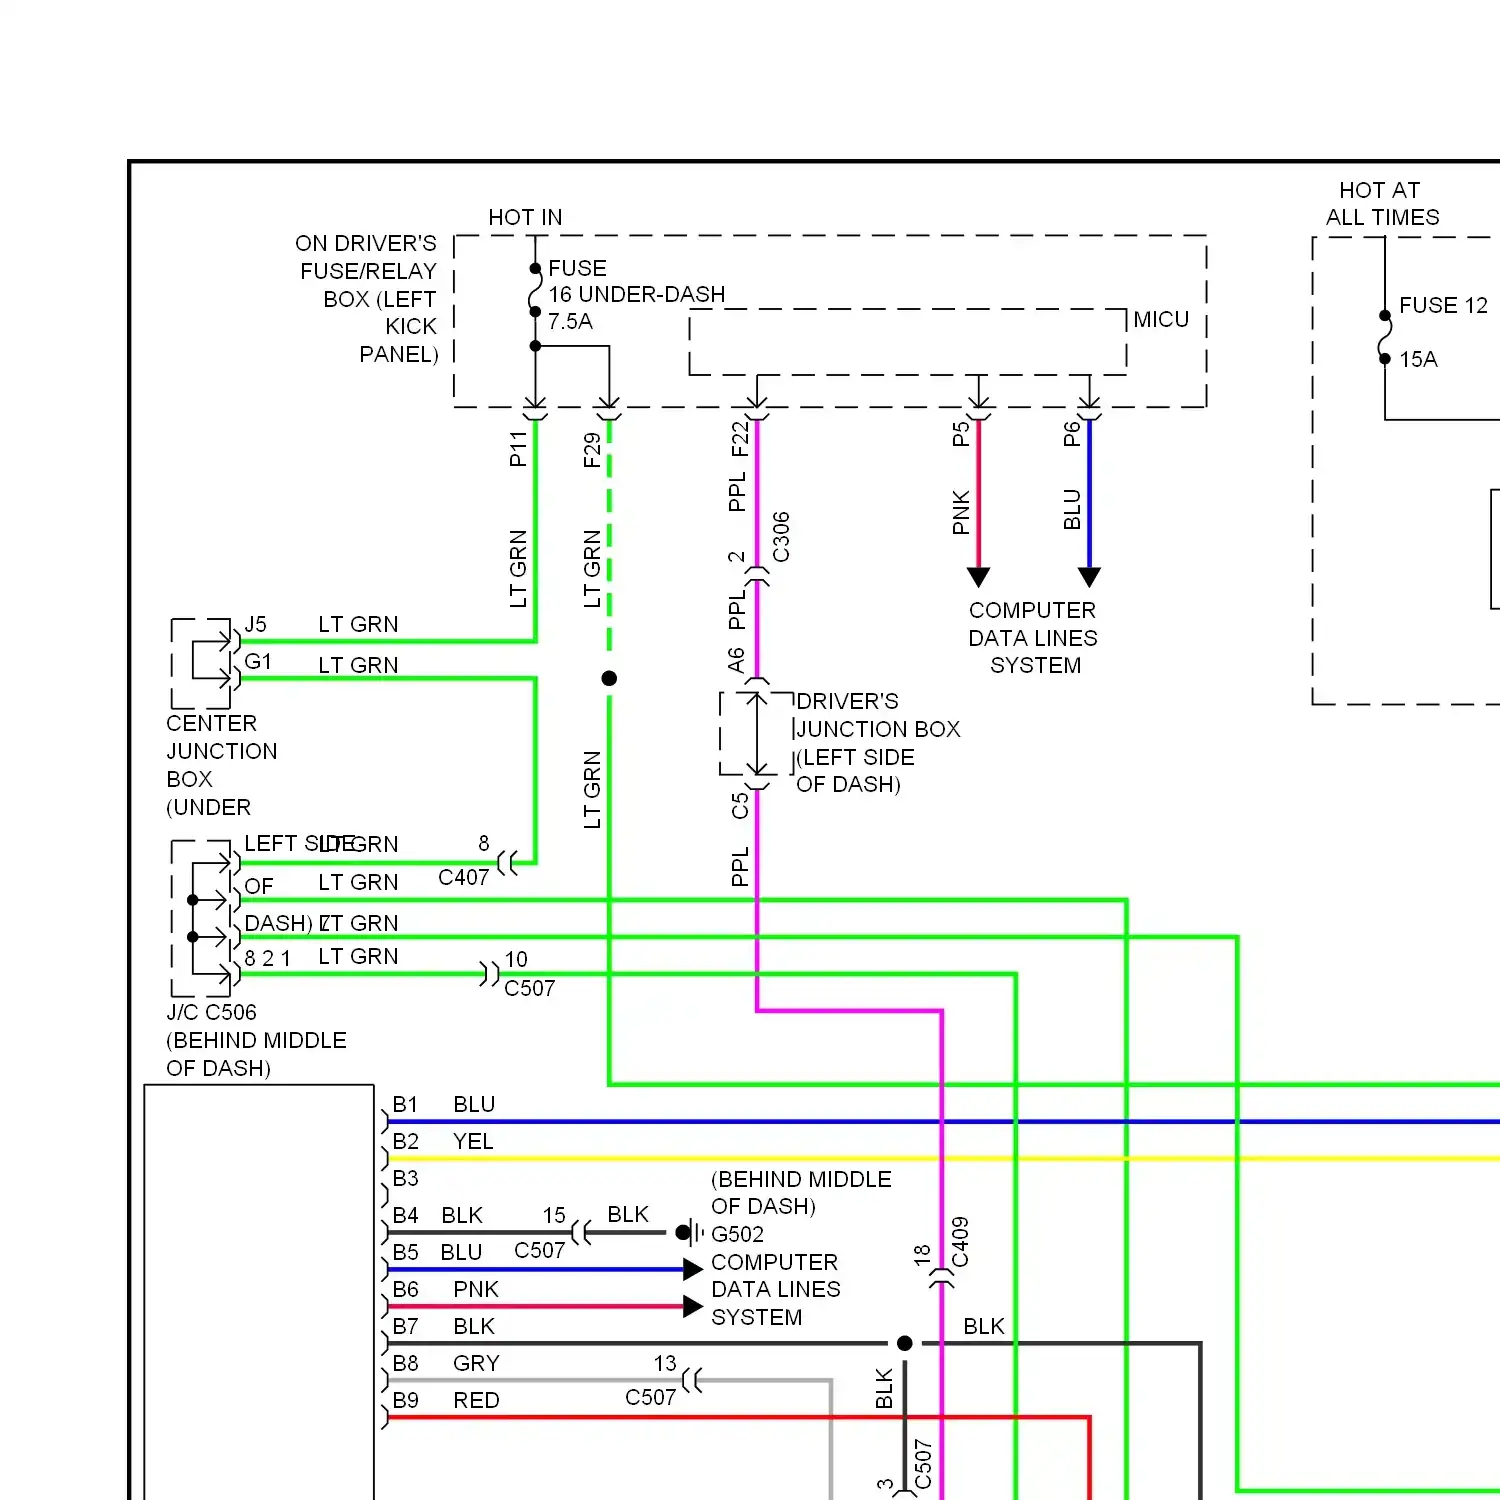Image resolution: width=1500 pixels, height=1500 pixels.
Task: Click the B9 pin label
Action: [405, 1400]
